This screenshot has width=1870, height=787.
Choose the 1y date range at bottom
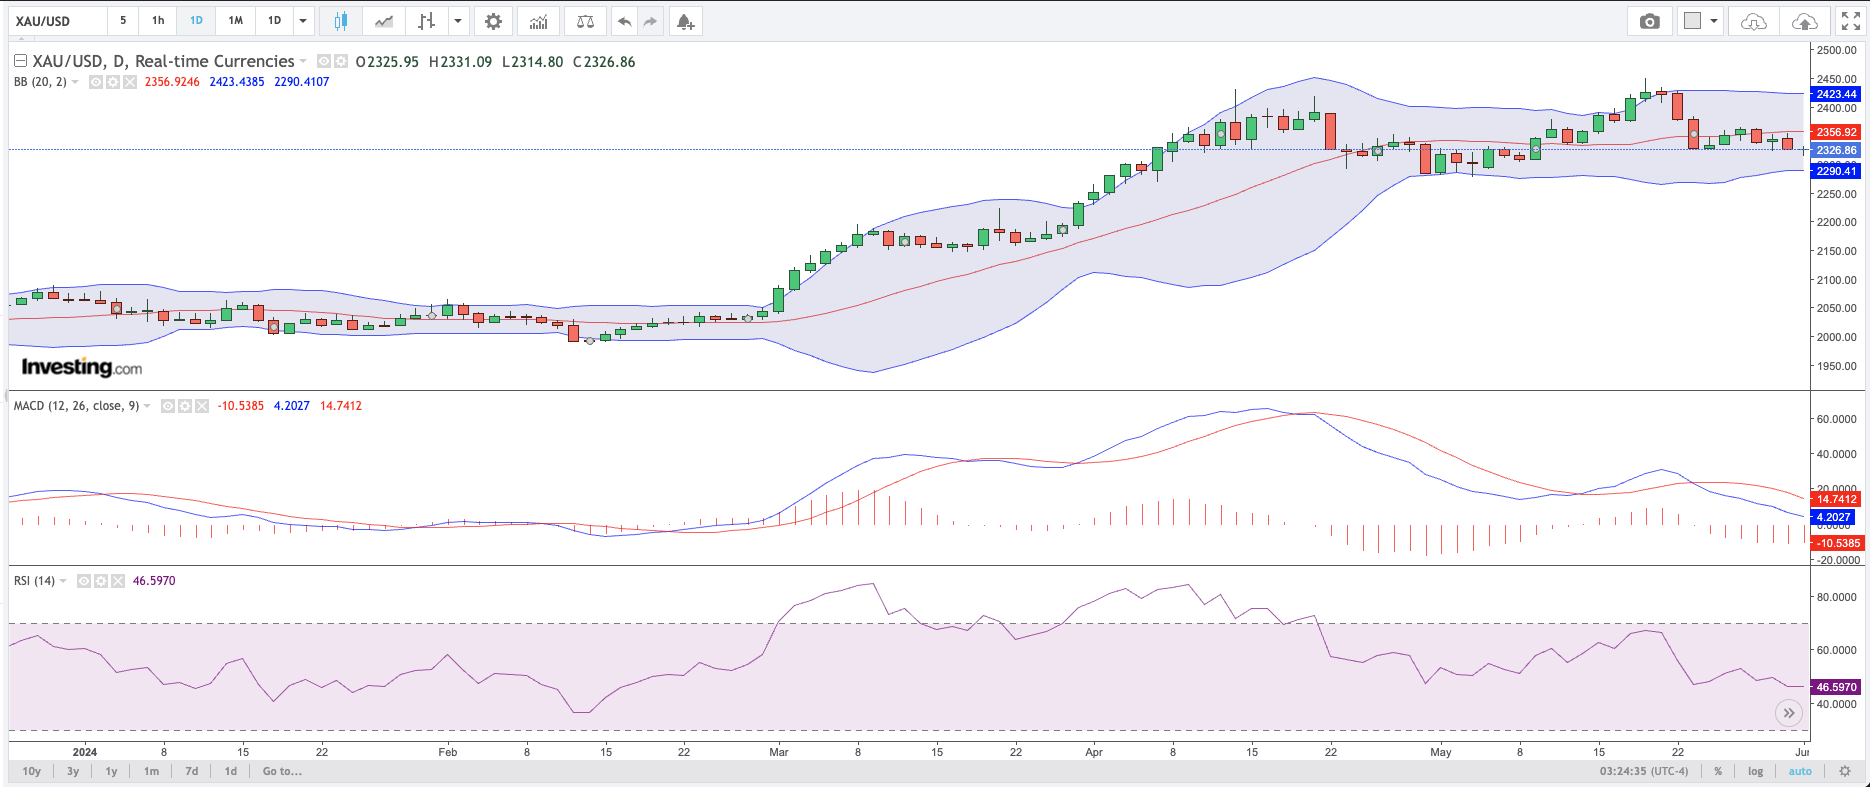pos(111,771)
